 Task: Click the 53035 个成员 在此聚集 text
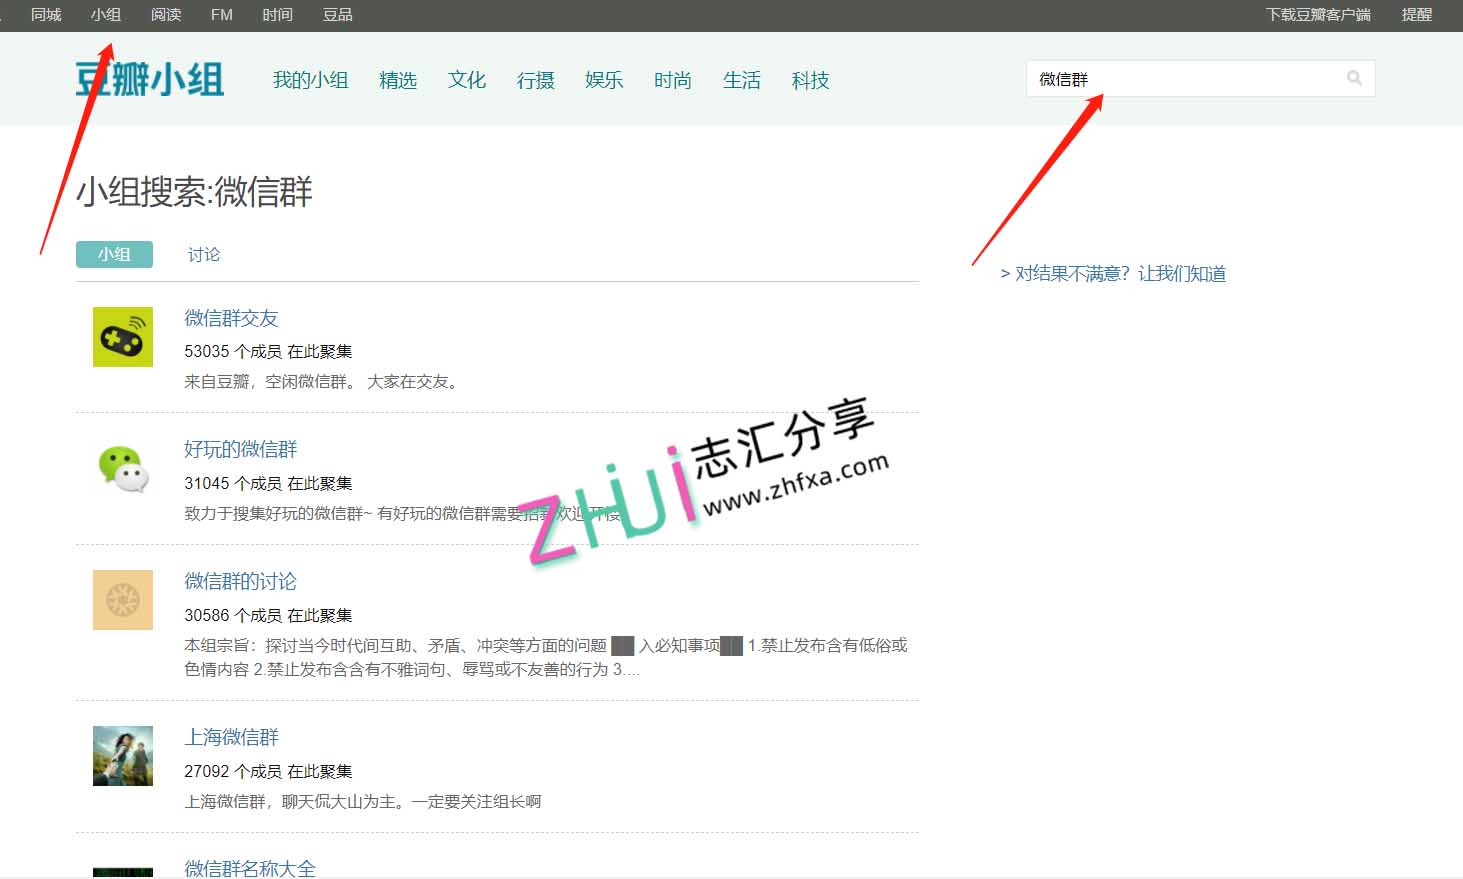(268, 351)
